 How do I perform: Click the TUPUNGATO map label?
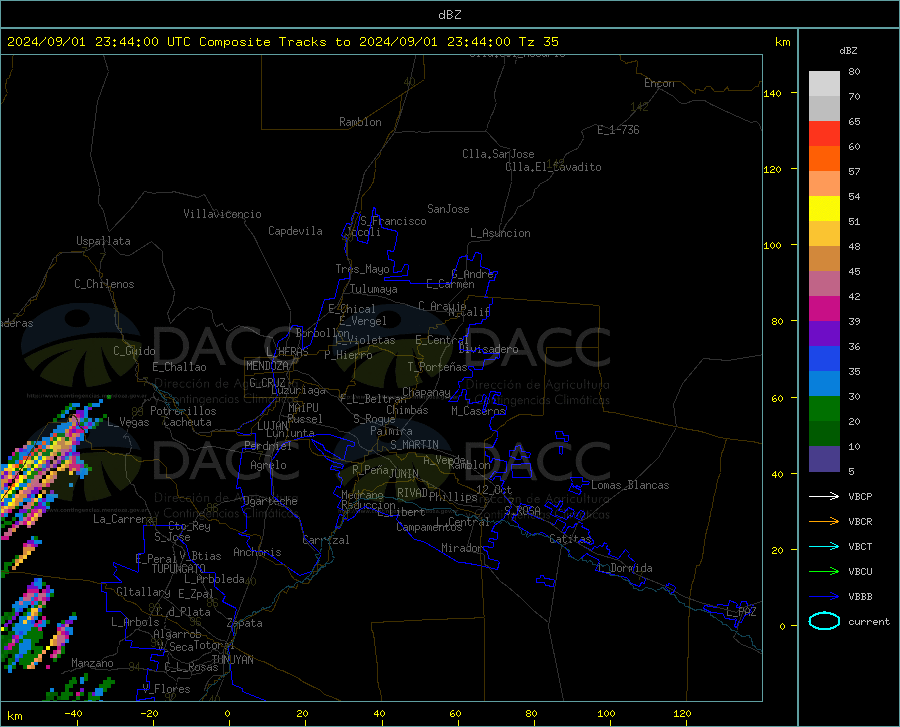click(x=179, y=569)
